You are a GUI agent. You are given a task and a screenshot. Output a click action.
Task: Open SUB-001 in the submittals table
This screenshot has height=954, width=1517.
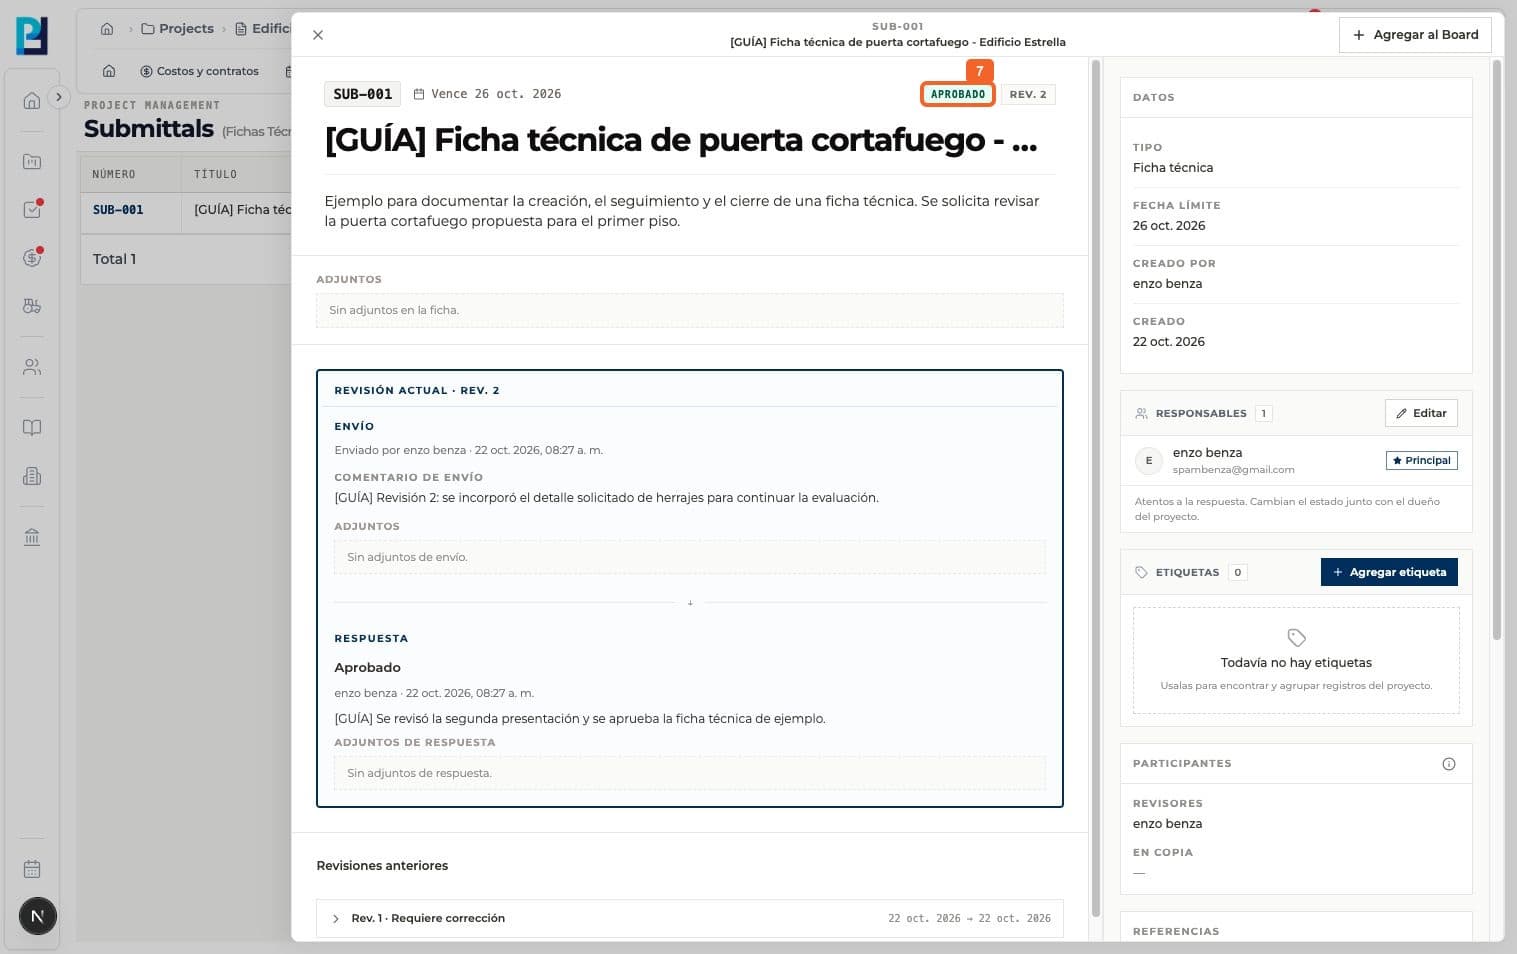click(118, 210)
